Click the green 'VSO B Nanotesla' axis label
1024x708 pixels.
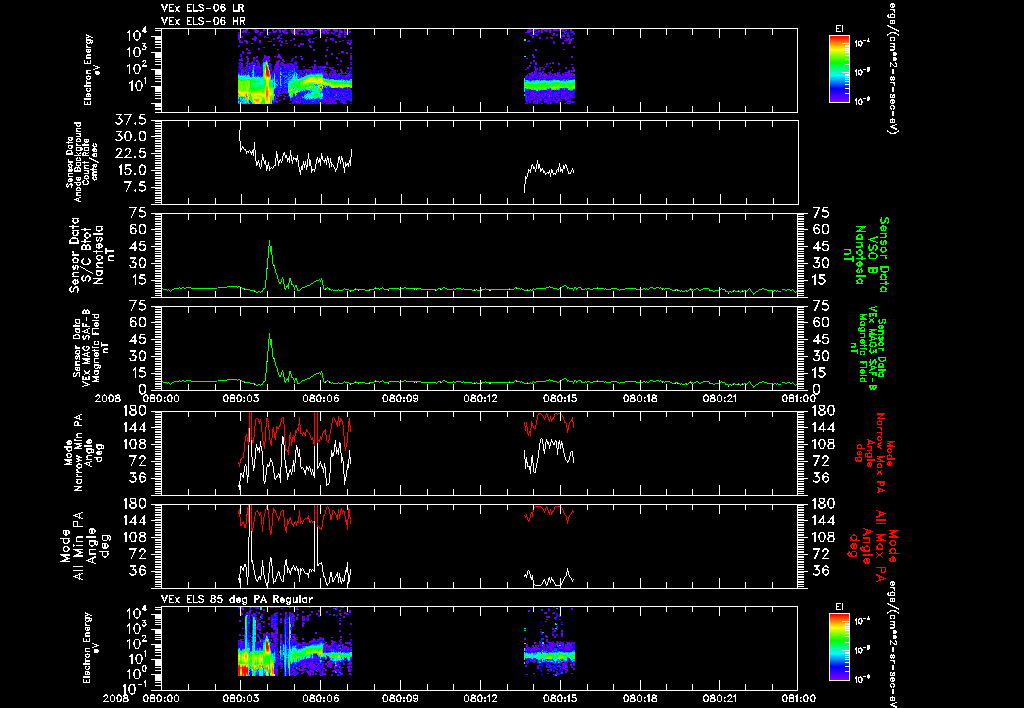coord(865,255)
